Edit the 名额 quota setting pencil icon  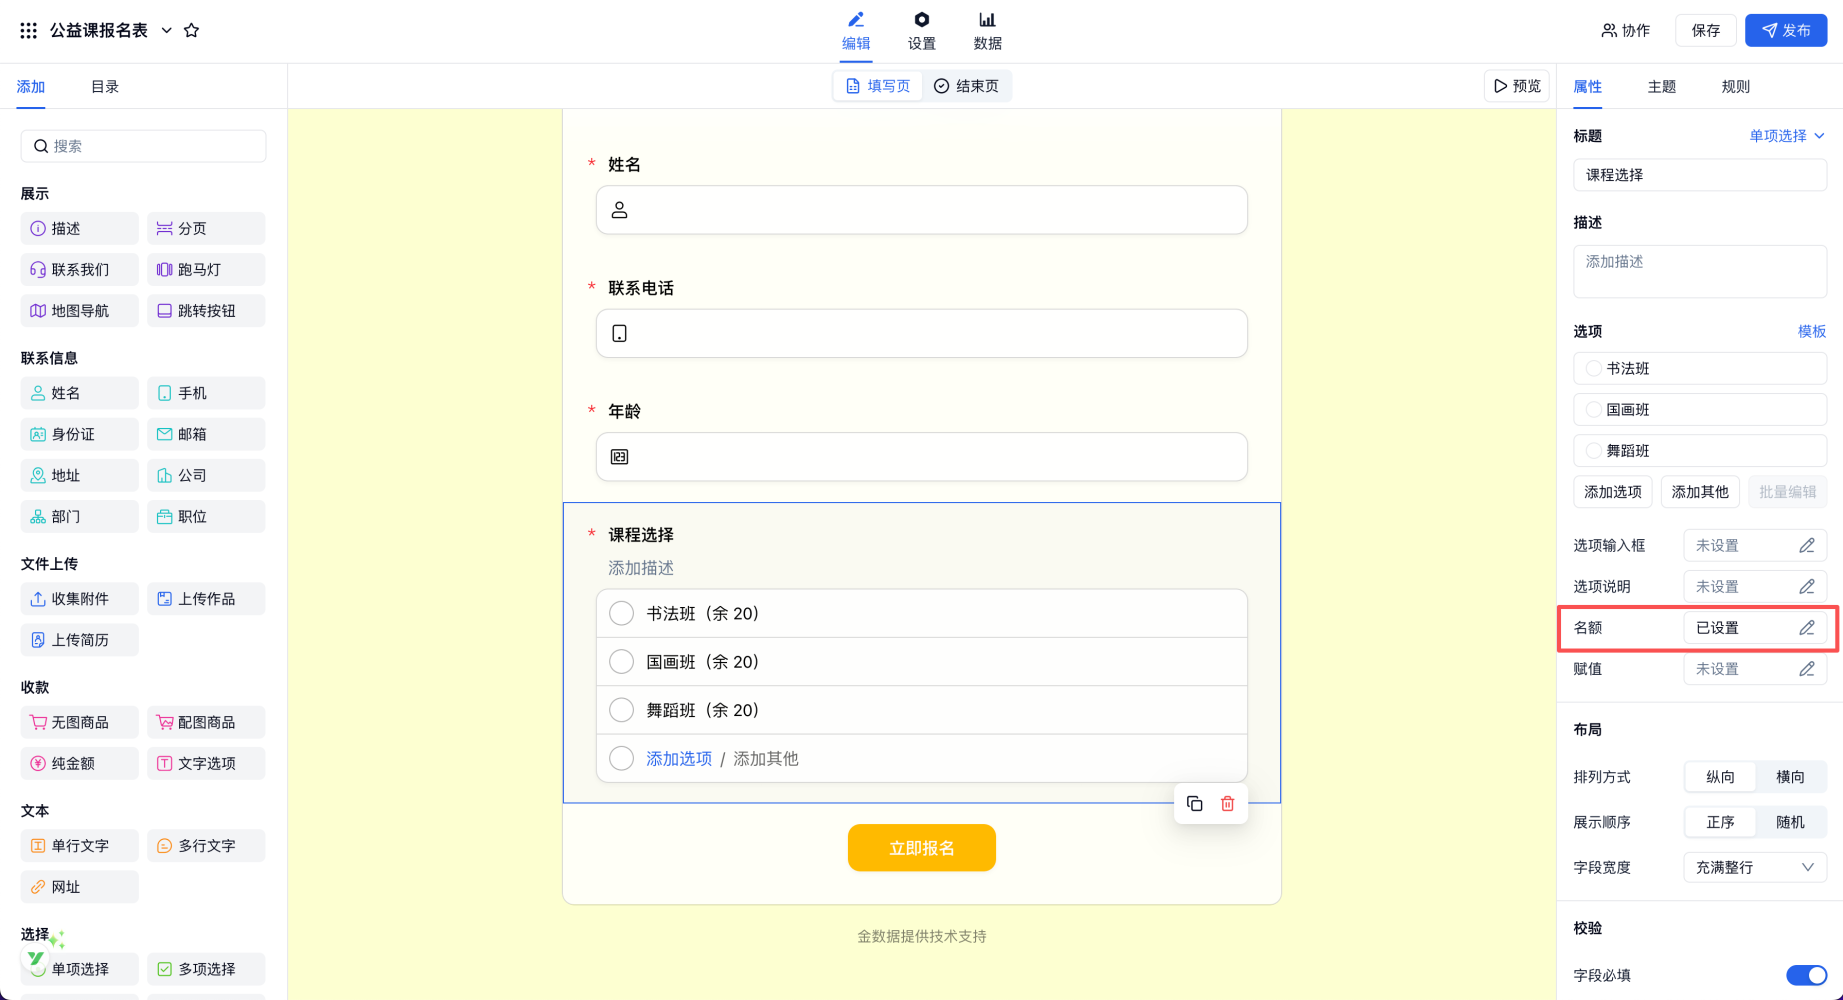pyautogui.click(x=1806, y=628)
